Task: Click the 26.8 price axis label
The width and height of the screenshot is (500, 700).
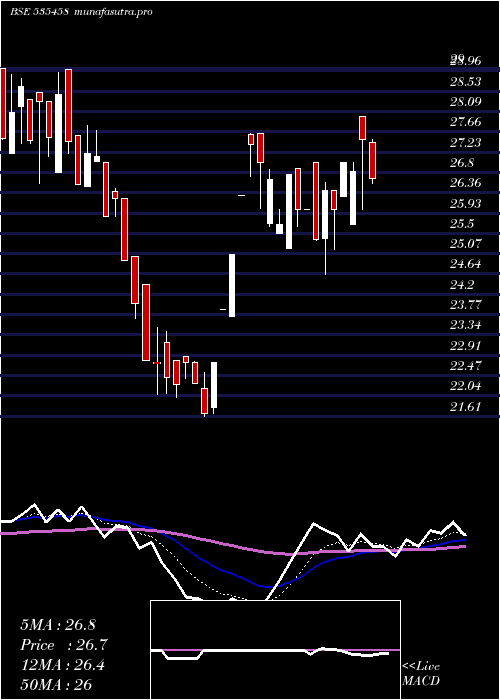Action: [x=462, y=163]
